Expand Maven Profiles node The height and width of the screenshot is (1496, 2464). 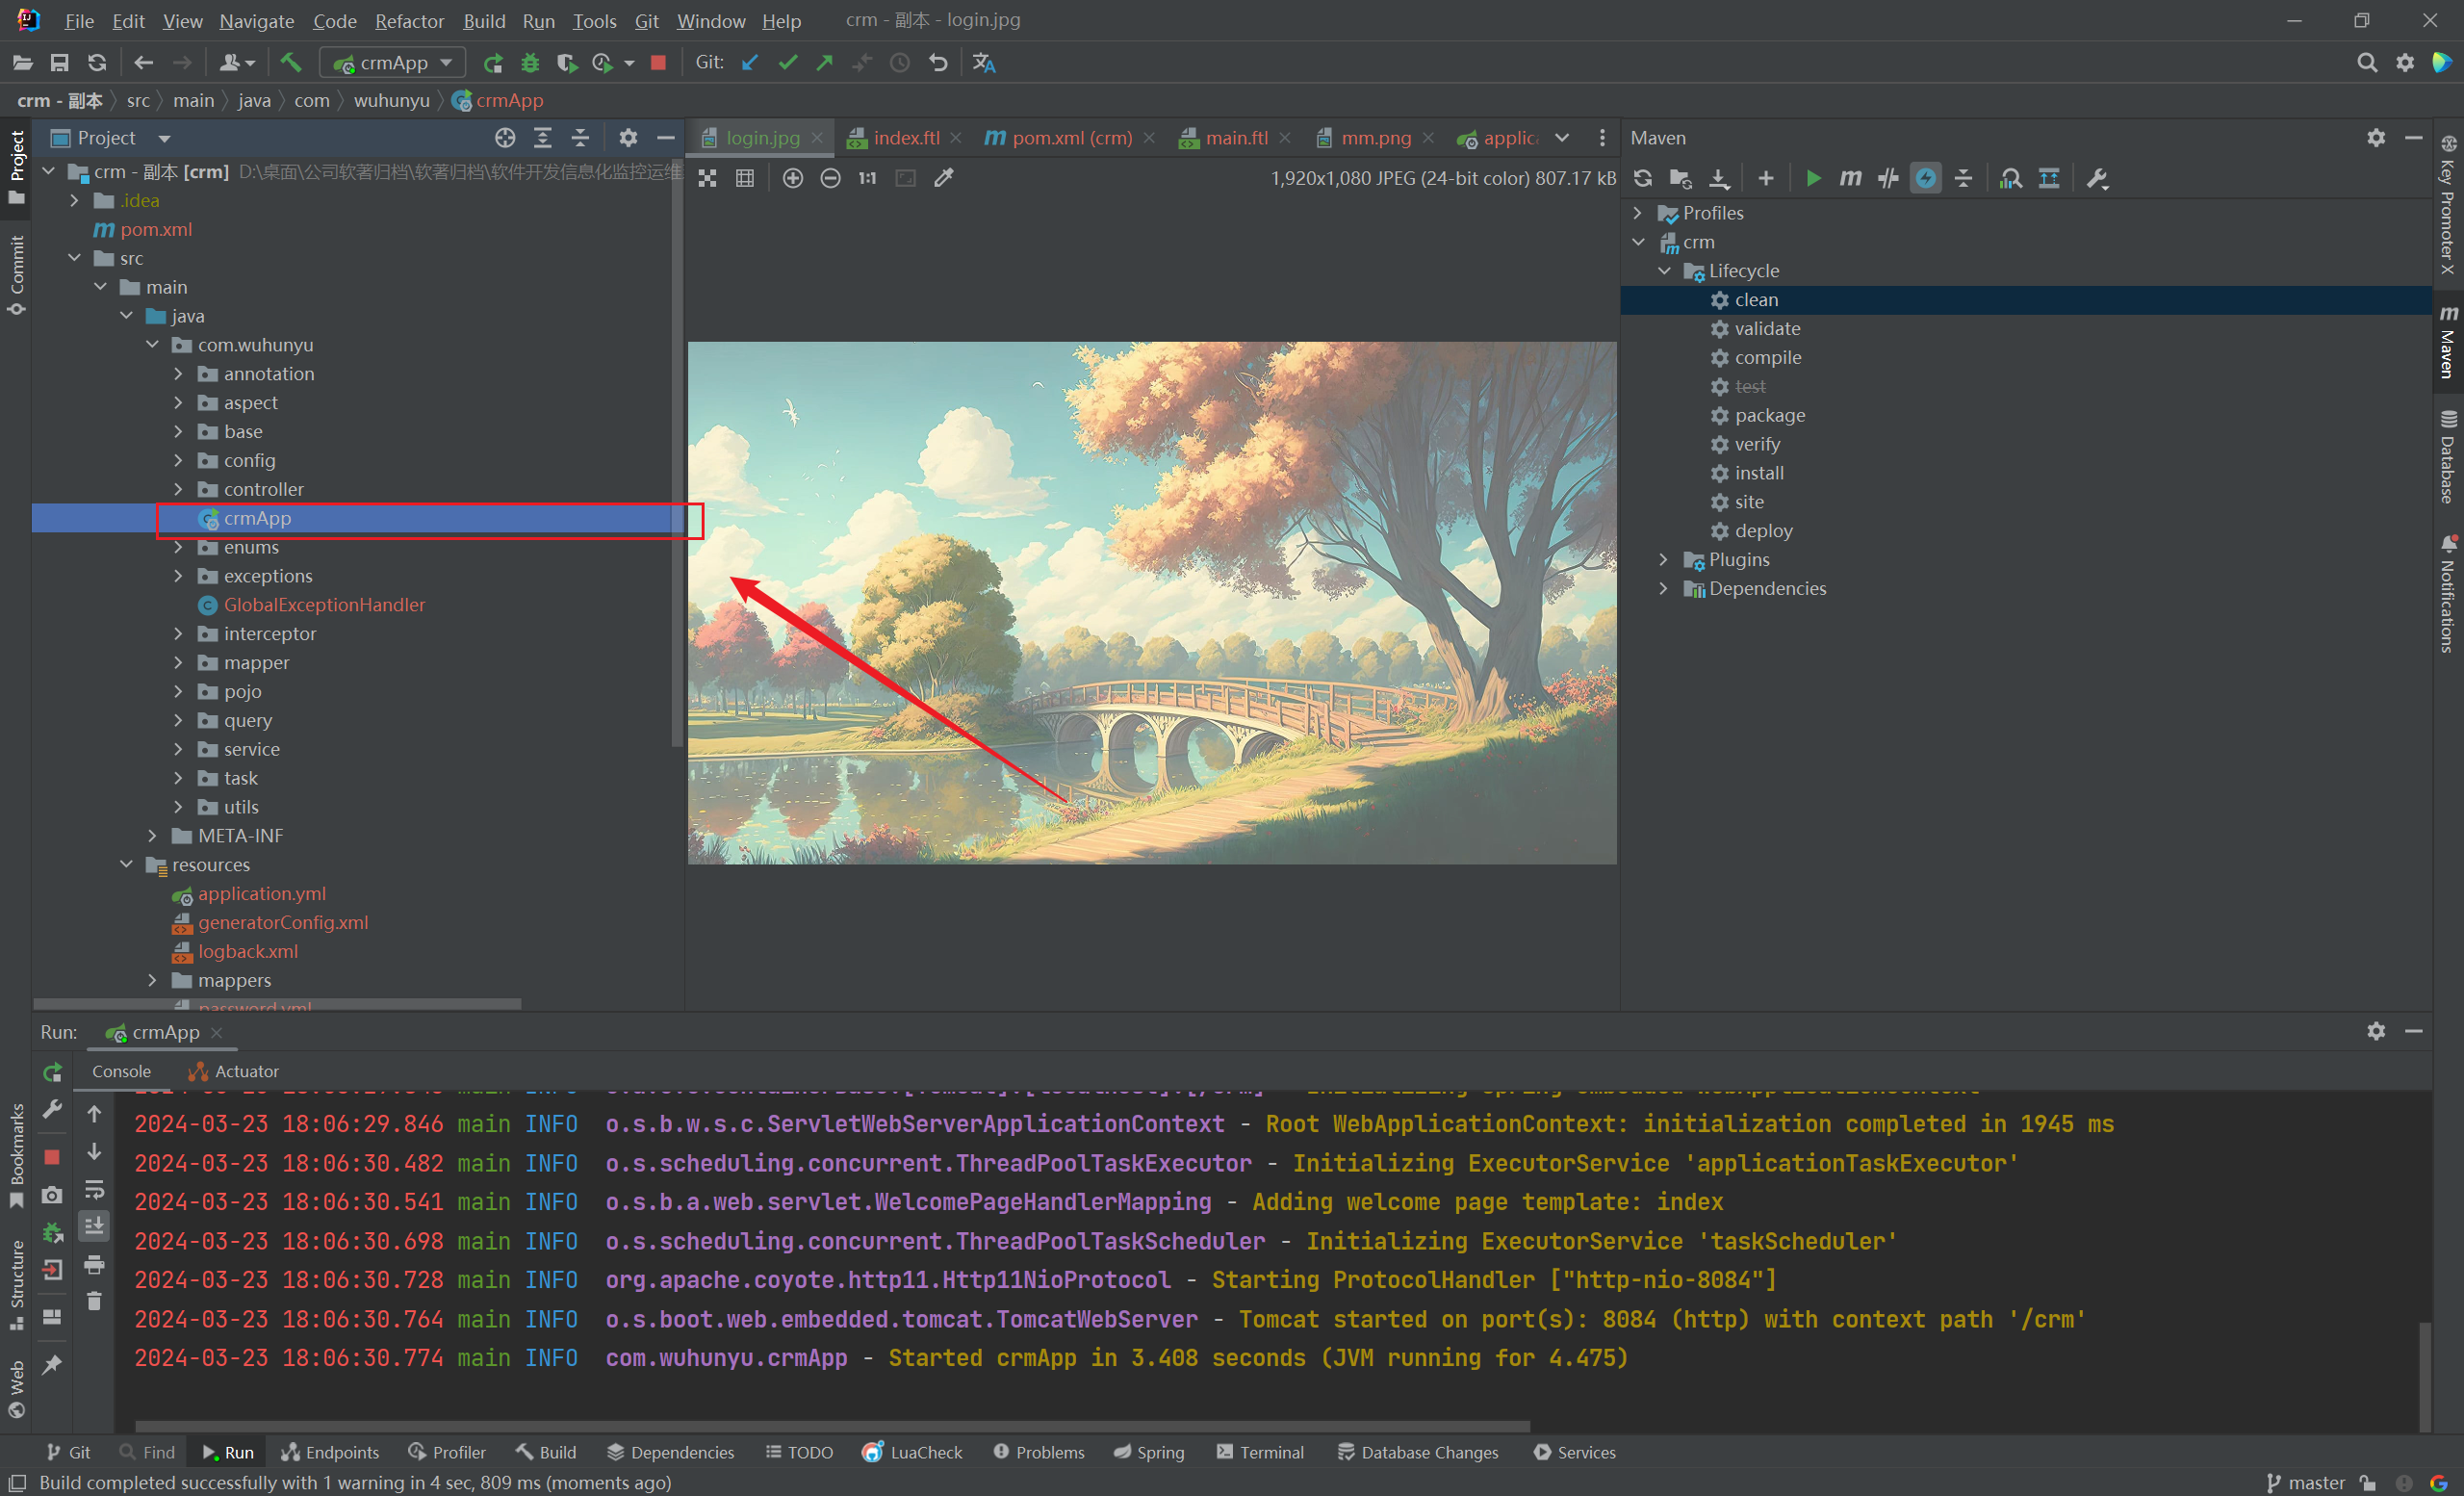click(1638, 213)
